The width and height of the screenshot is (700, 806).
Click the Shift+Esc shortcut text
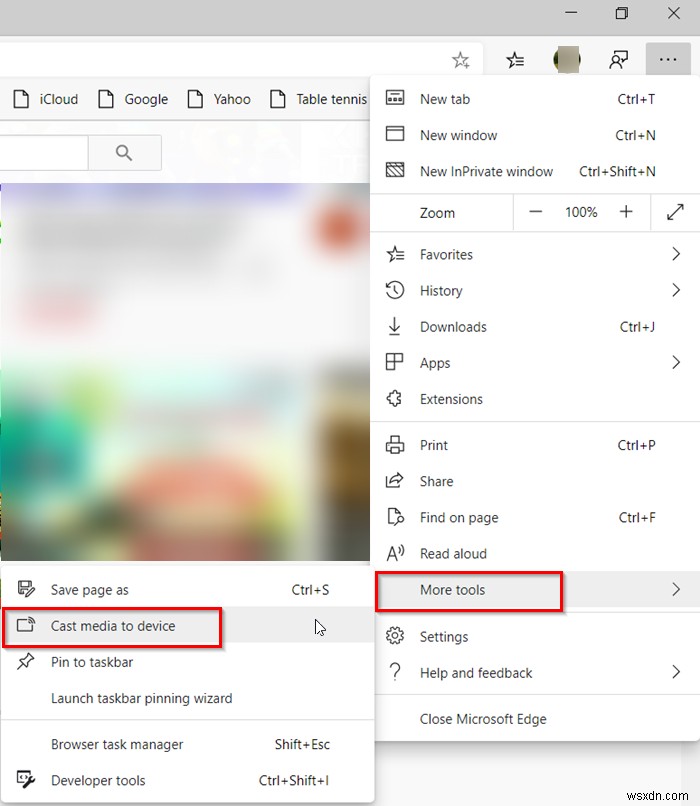pos(302,744)
